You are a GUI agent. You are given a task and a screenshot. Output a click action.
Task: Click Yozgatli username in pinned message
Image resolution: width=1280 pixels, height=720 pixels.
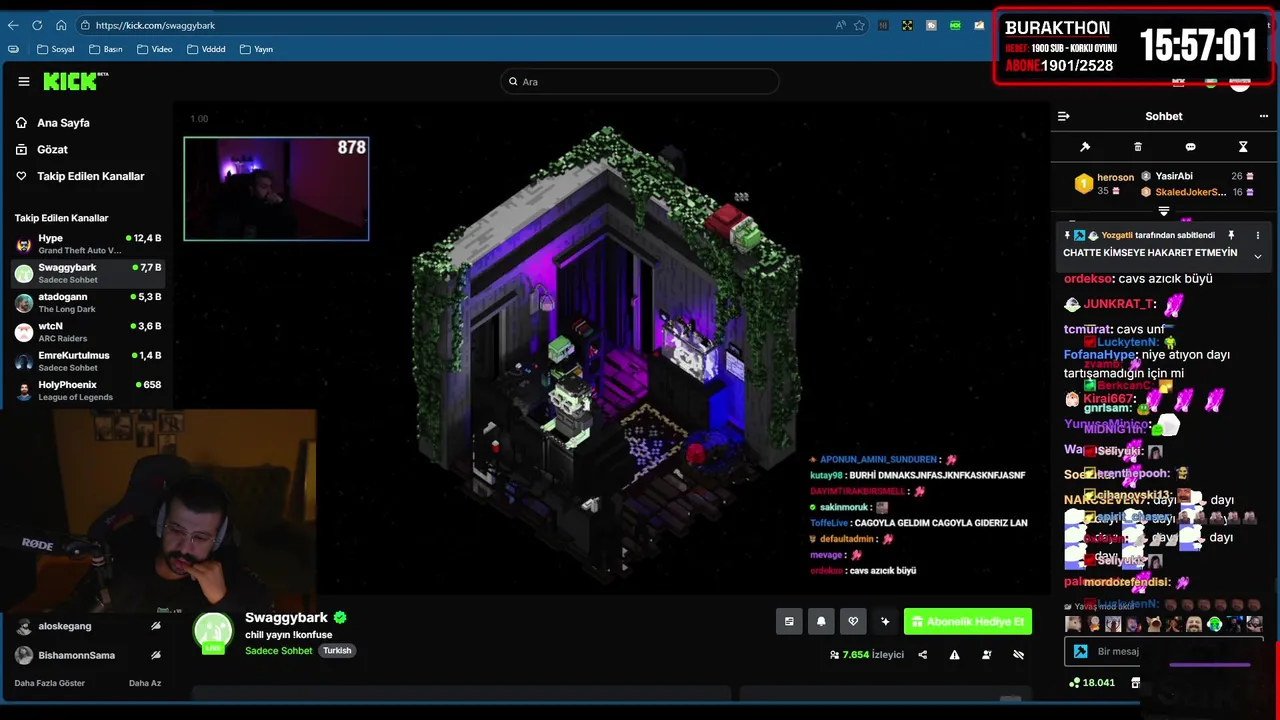1116,236
